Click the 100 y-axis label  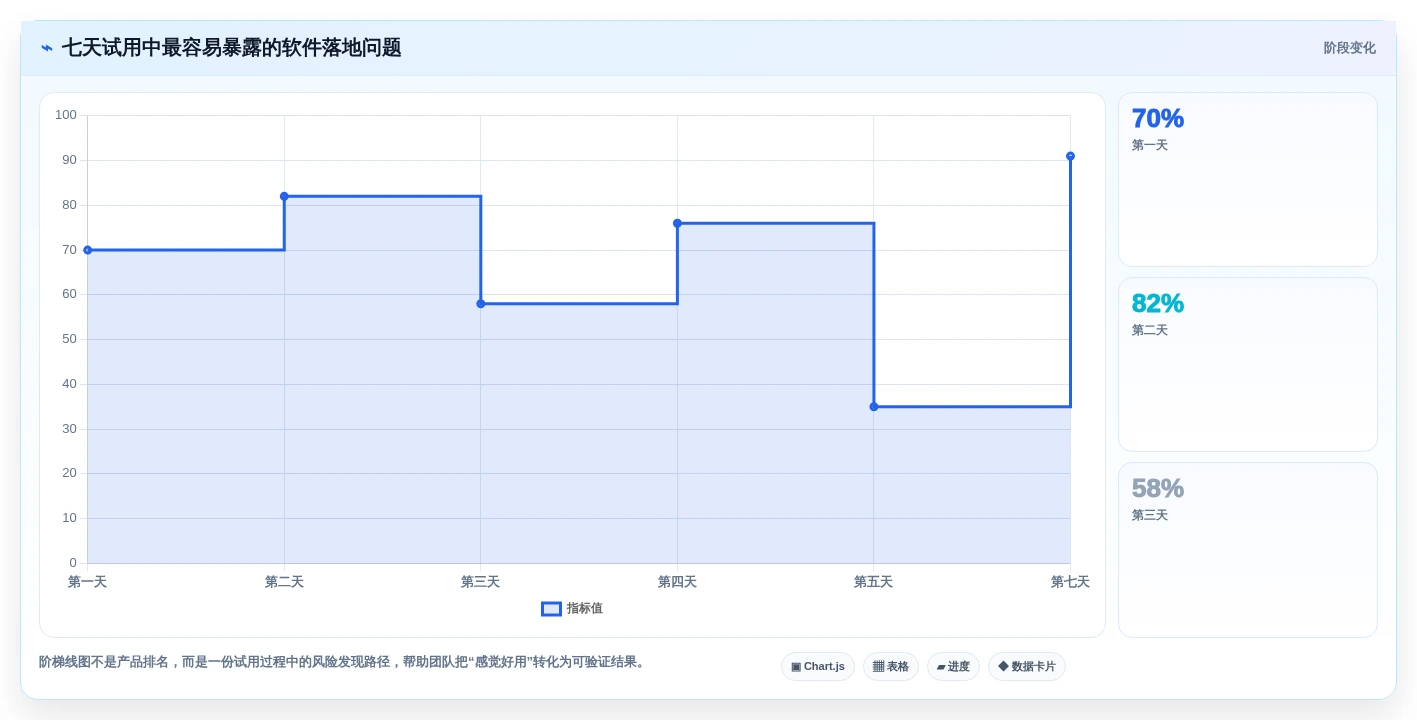click(x=66, y=115)
